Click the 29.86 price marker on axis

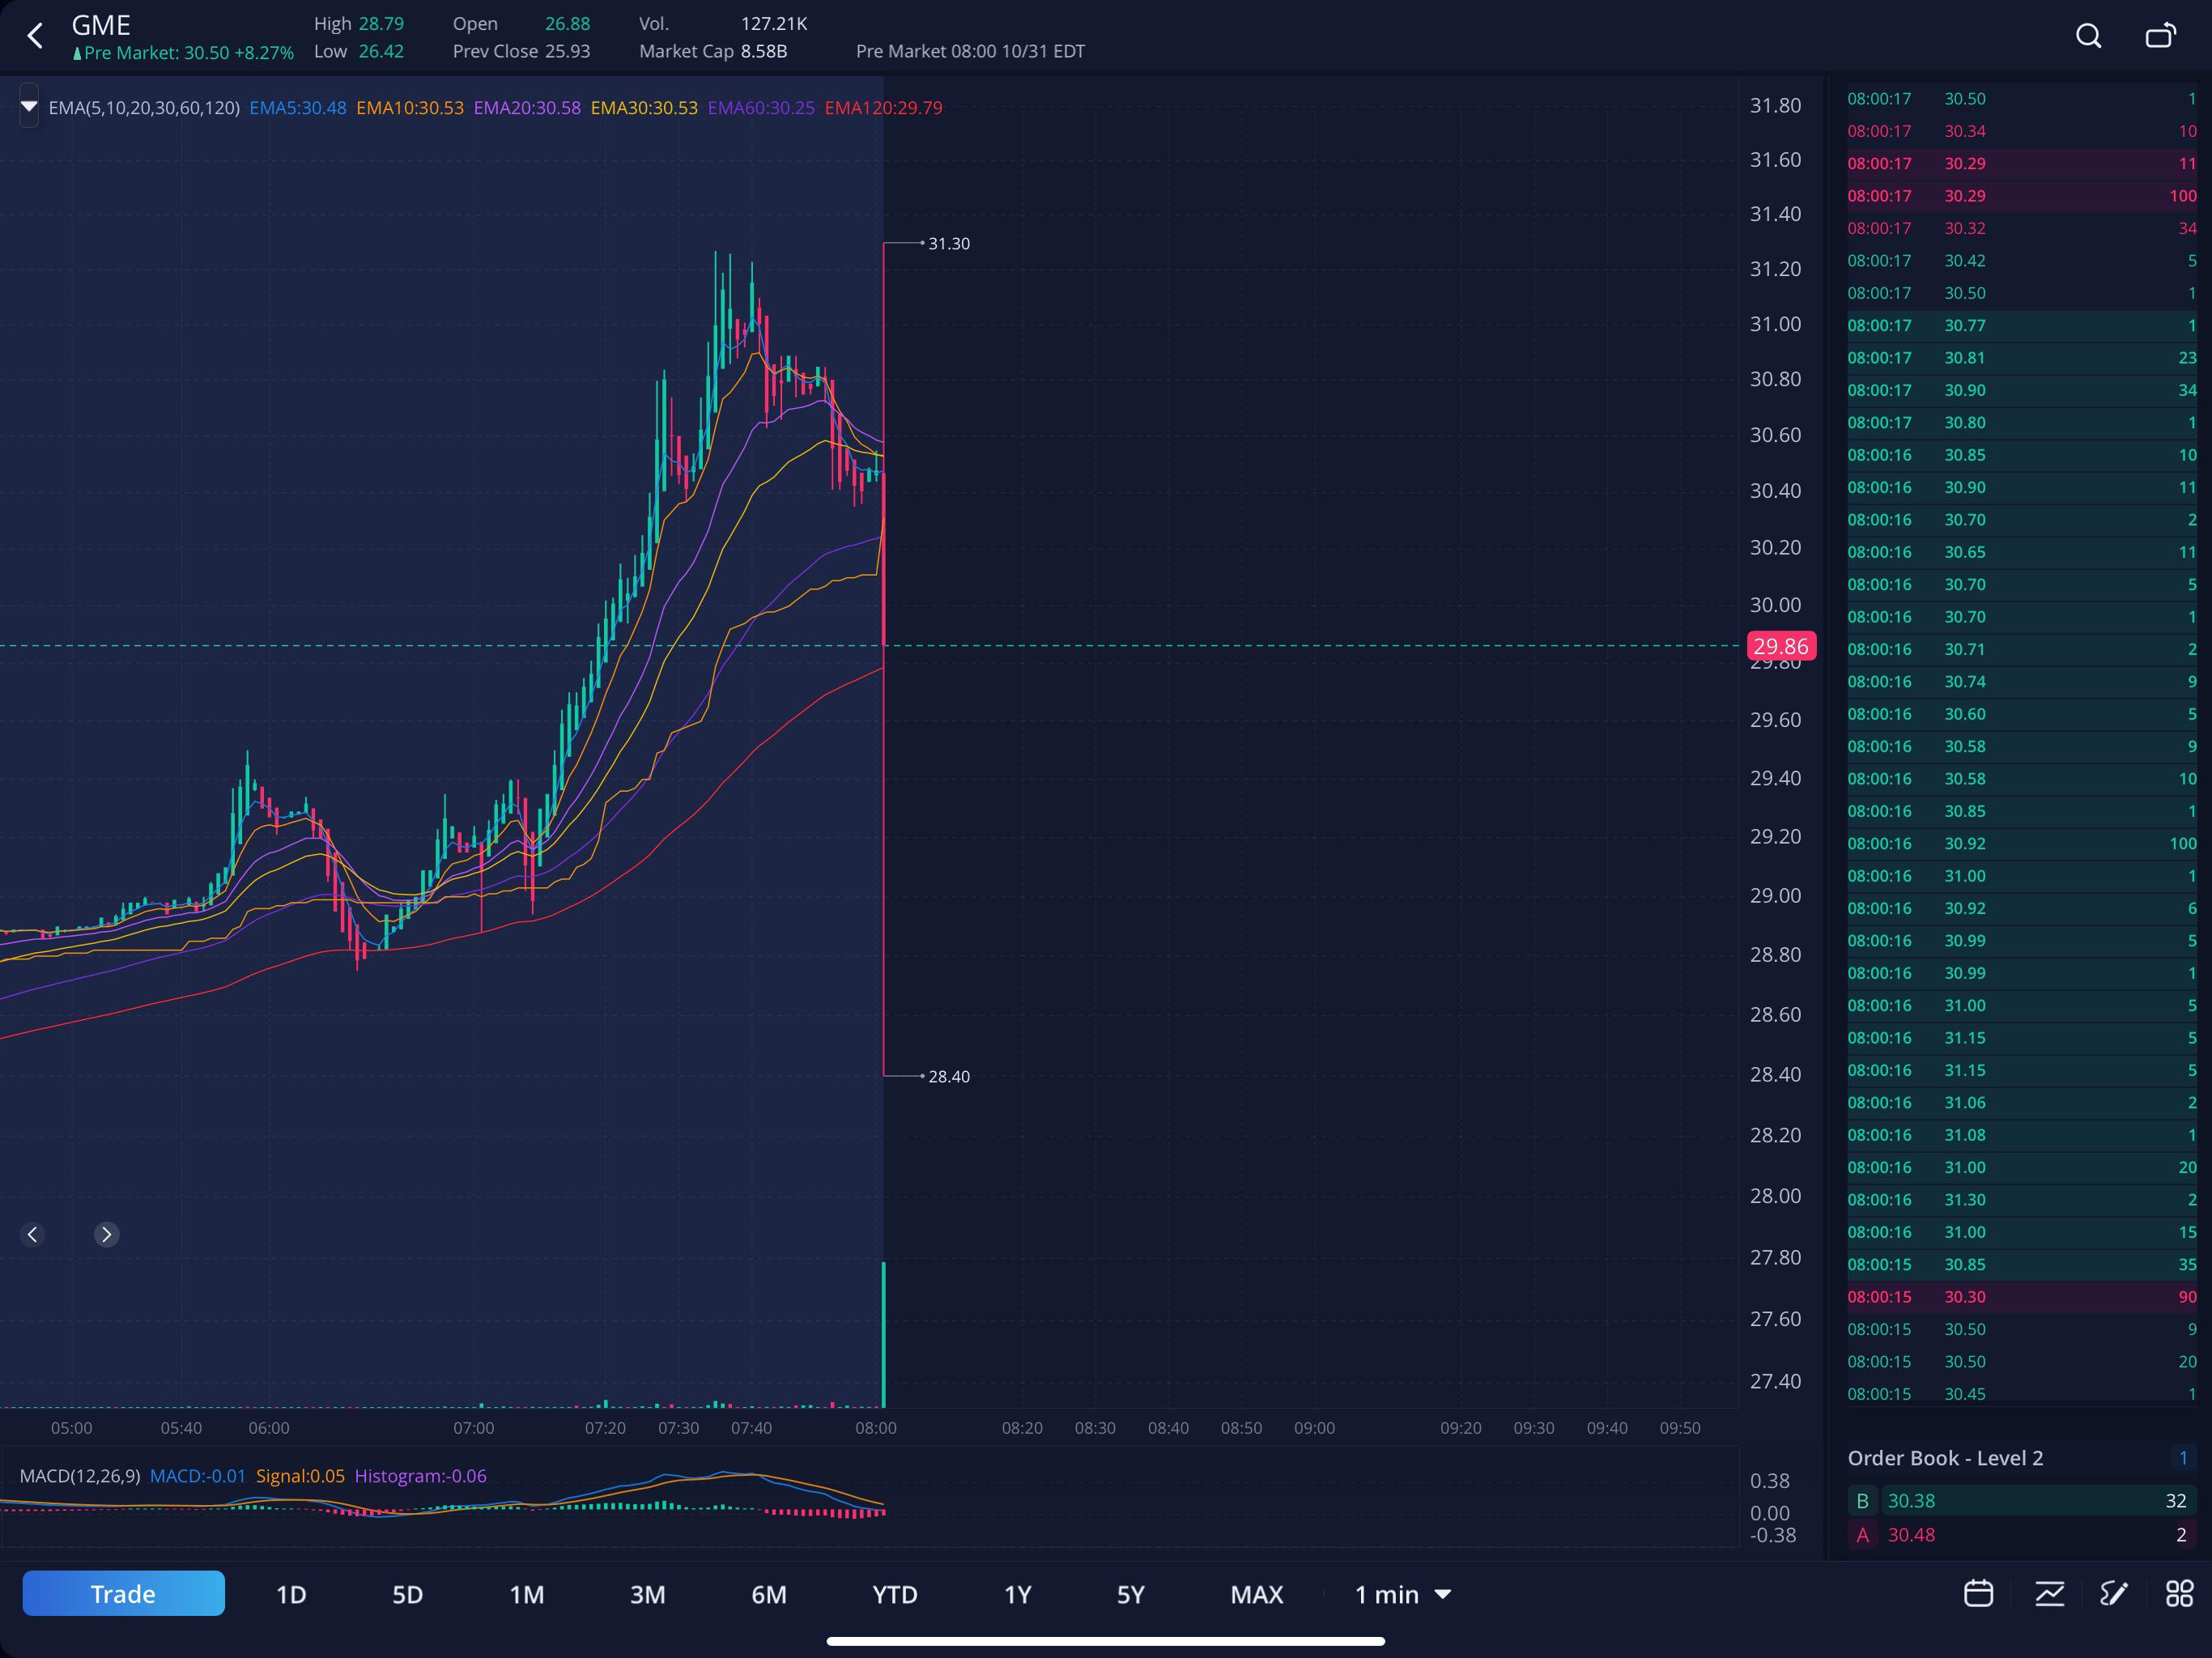pos(1780,646)
